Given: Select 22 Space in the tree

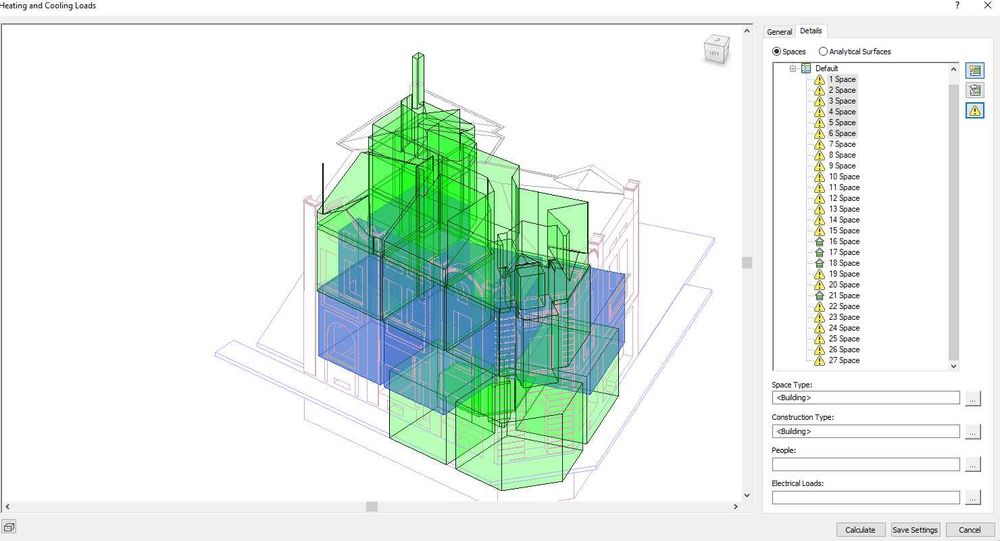Looking at the screenshot, I should pos(844,307).
